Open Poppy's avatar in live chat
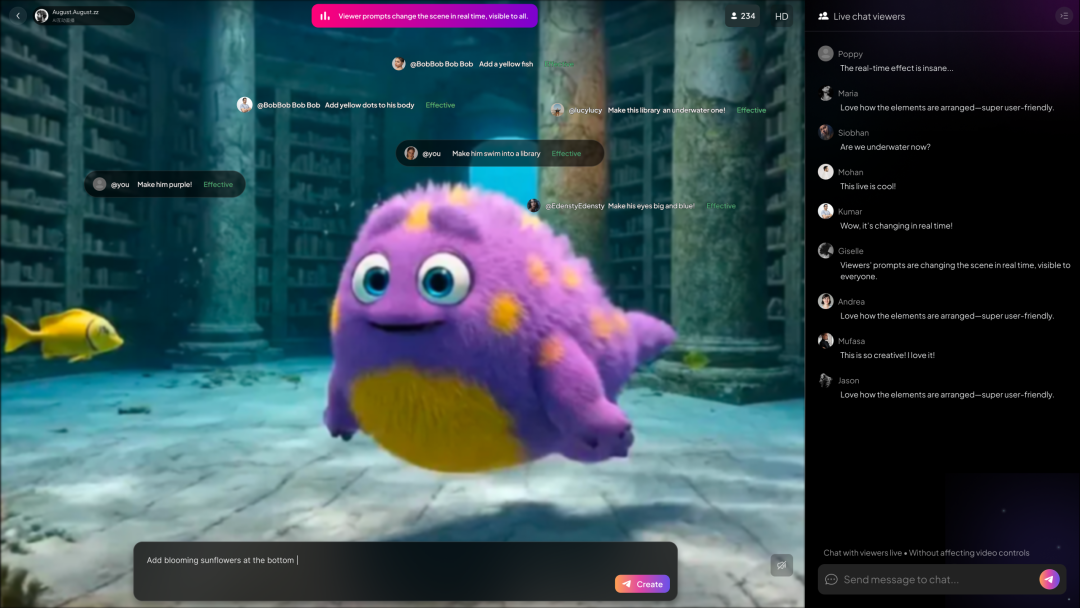Viewport: 1080px width, 608px height. [x=825, y=54]
